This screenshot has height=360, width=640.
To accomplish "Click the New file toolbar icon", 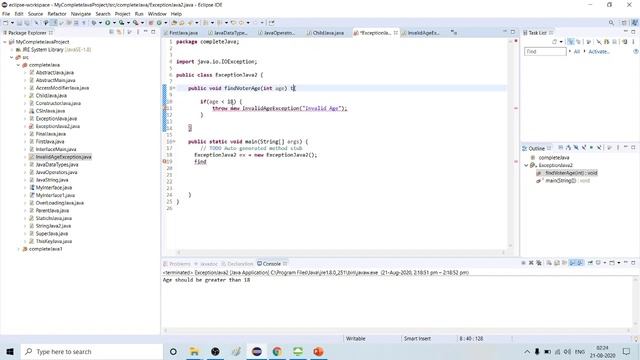I will coord(5,23).
